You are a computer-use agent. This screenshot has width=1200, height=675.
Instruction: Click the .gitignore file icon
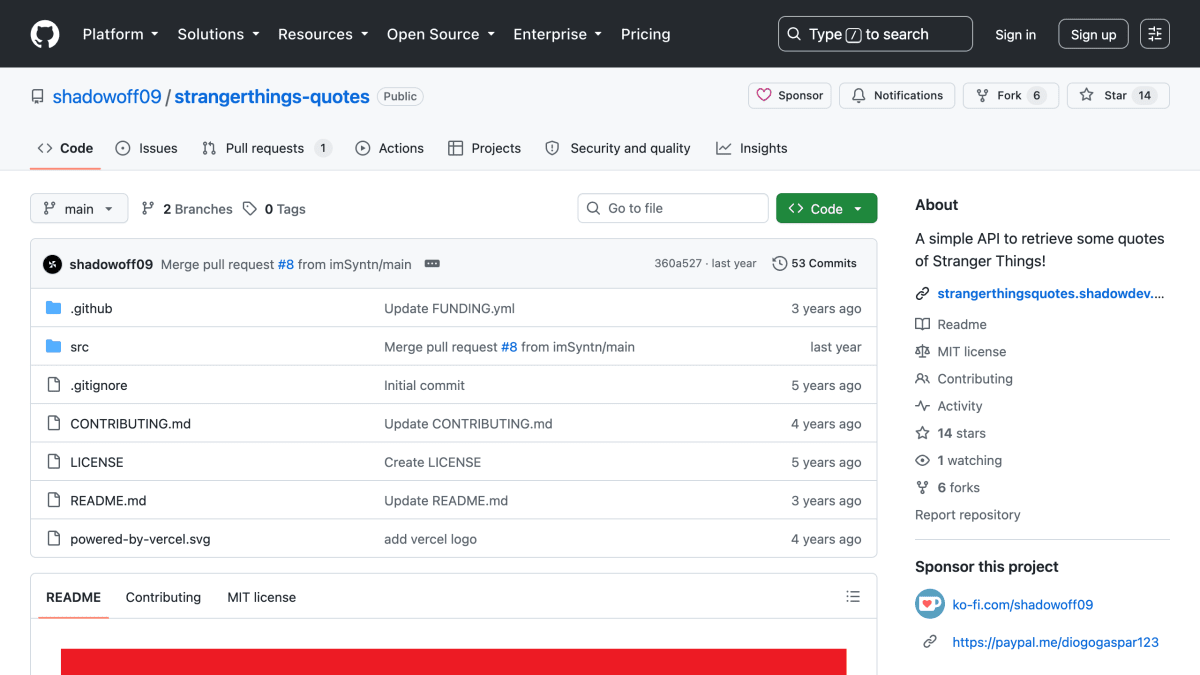click(54, 385)
